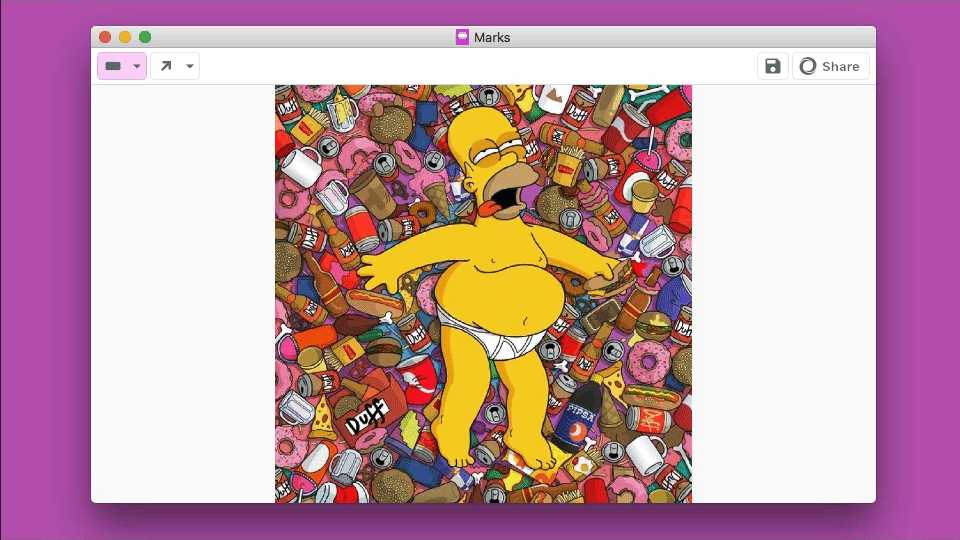Save the image with floppy disk icon
The height and width of the screenshot is (540, 960).
773,66
